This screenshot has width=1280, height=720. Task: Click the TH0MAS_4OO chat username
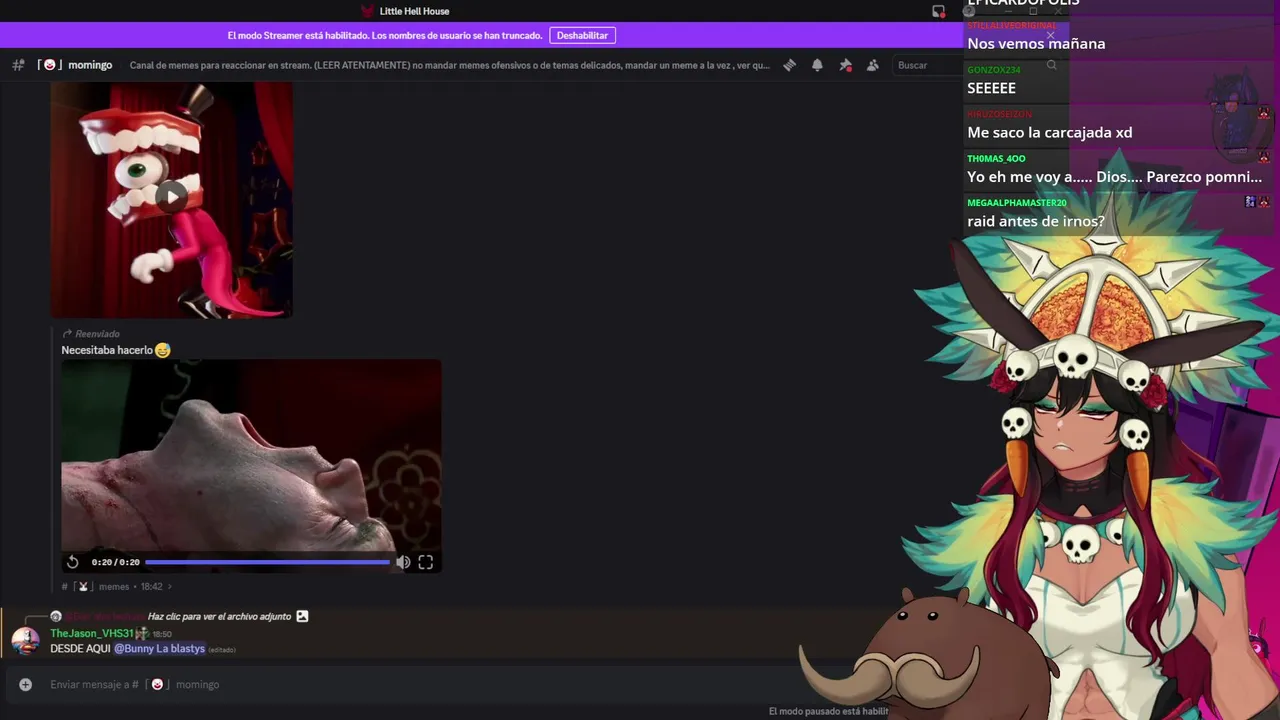996,158
